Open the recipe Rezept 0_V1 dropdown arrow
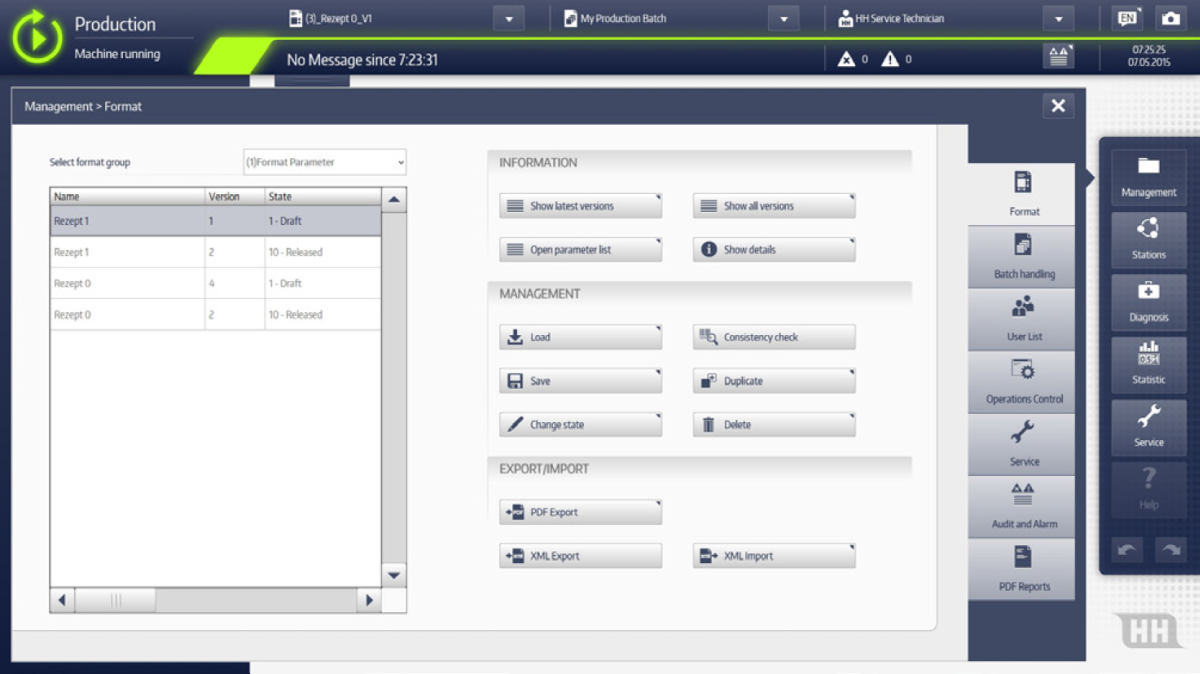This screenshot has height=674, width=1200. (509, 19)
